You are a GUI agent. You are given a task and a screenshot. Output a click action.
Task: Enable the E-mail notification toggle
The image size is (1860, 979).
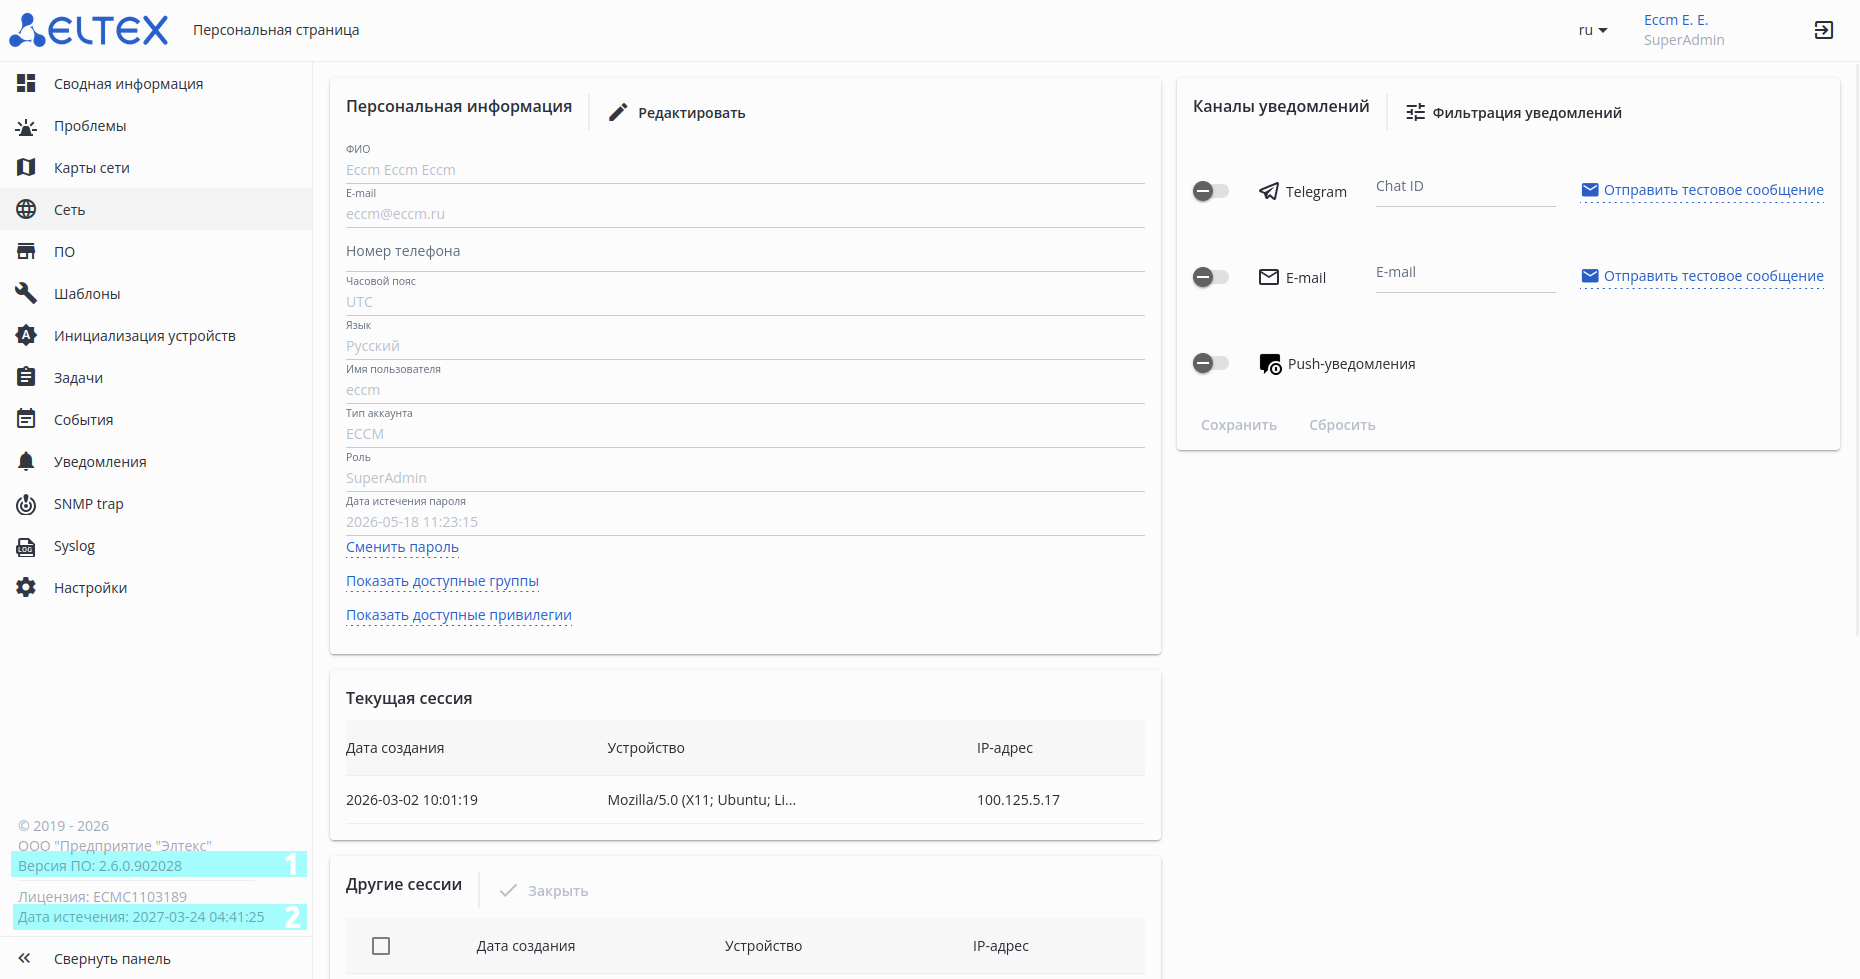click(1210, 277)
